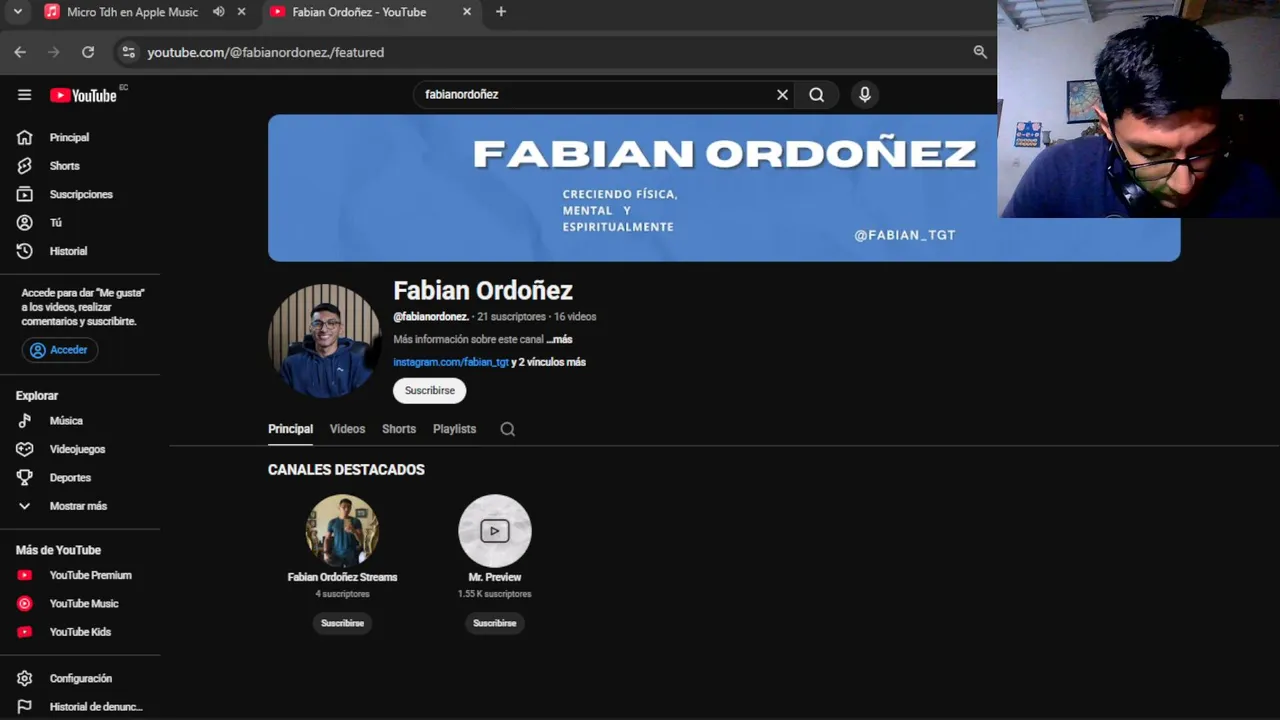Subscribe to Mr. Preview channel
Screen dimensions: 1280x720
[494, 623]
